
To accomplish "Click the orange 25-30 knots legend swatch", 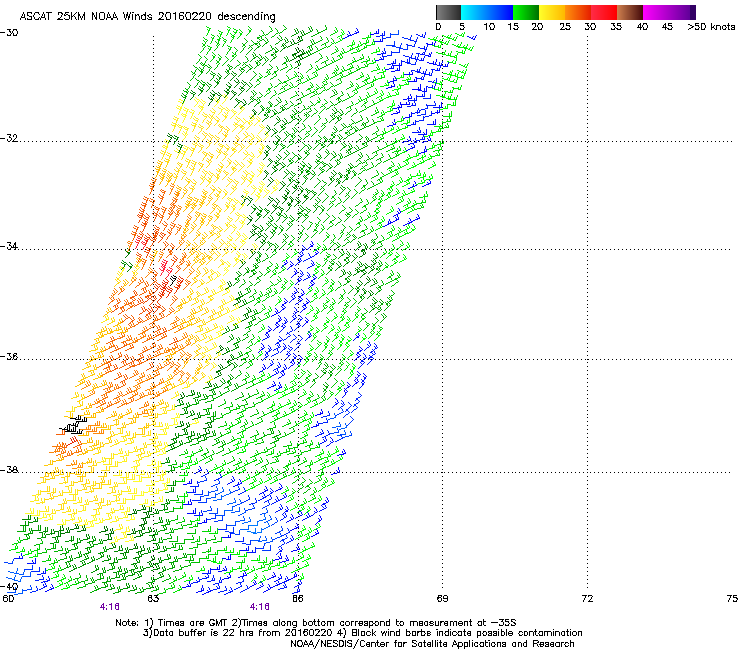I will tap(578, 12).
